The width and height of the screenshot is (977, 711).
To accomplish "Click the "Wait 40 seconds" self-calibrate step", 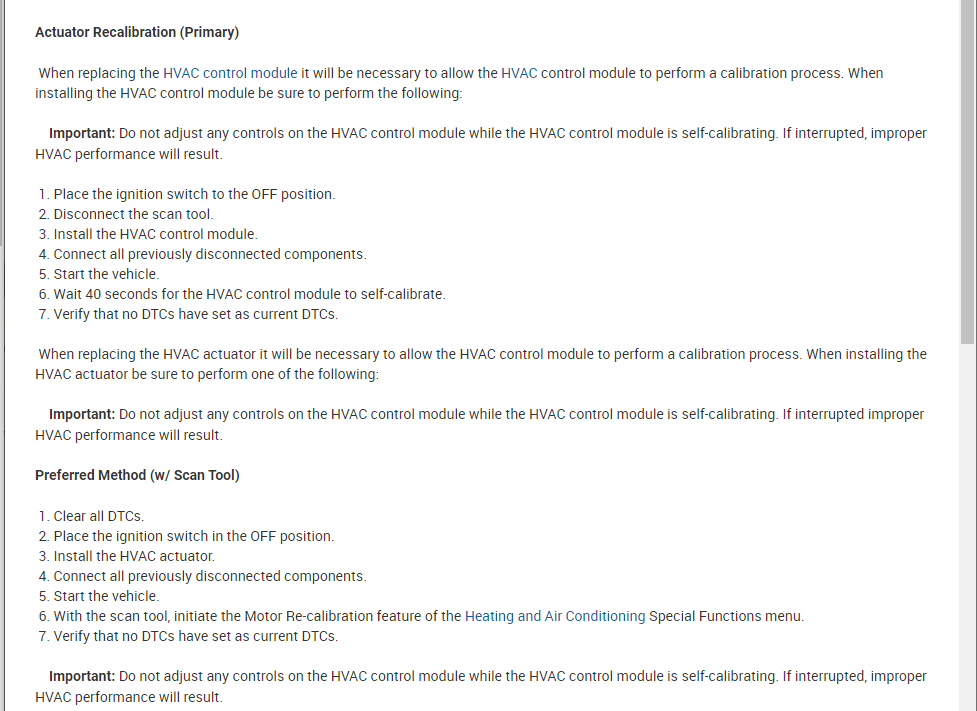I will (x=249, y=294).
